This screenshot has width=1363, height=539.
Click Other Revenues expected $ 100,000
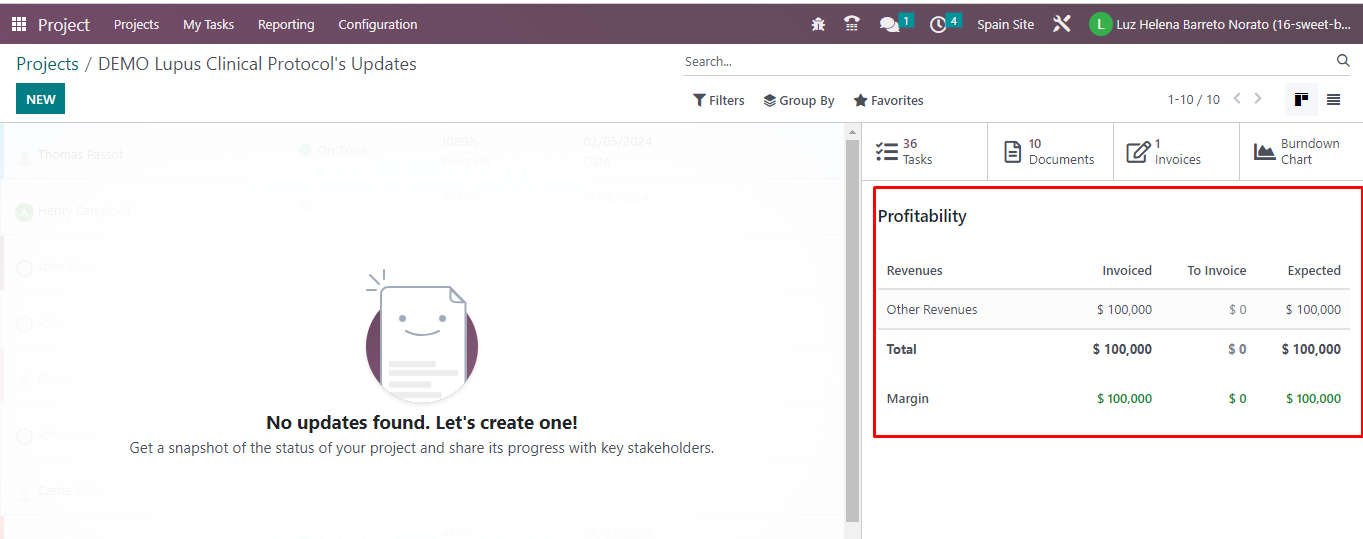[1313, 309]
